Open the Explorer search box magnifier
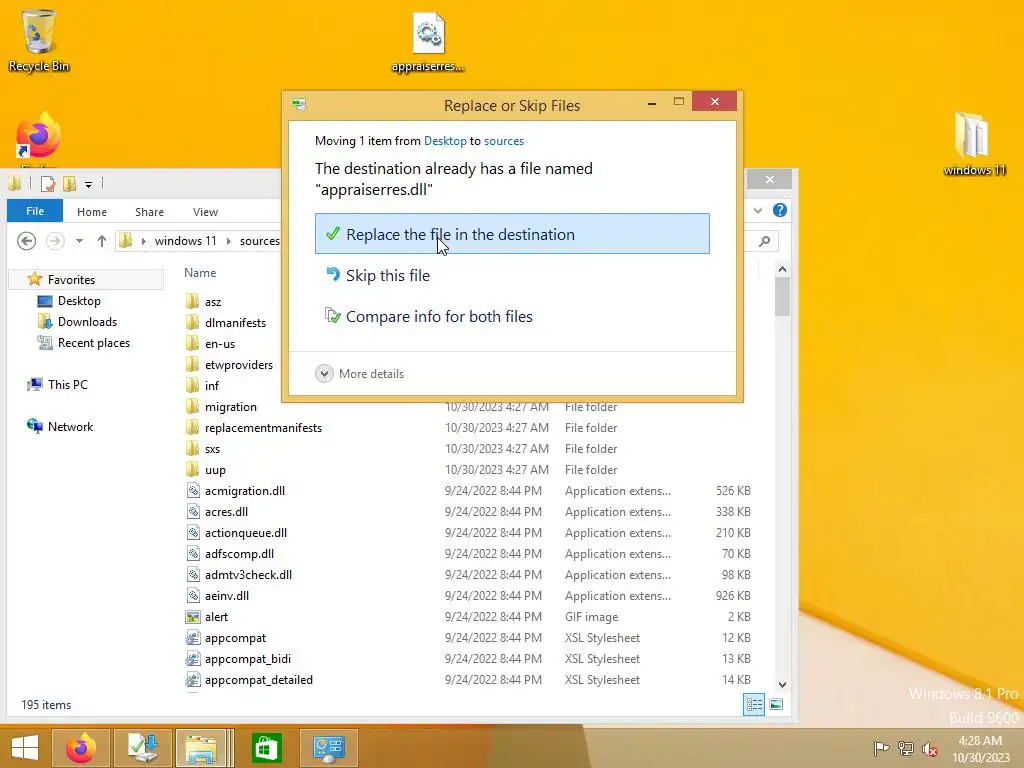 point(765,242)
